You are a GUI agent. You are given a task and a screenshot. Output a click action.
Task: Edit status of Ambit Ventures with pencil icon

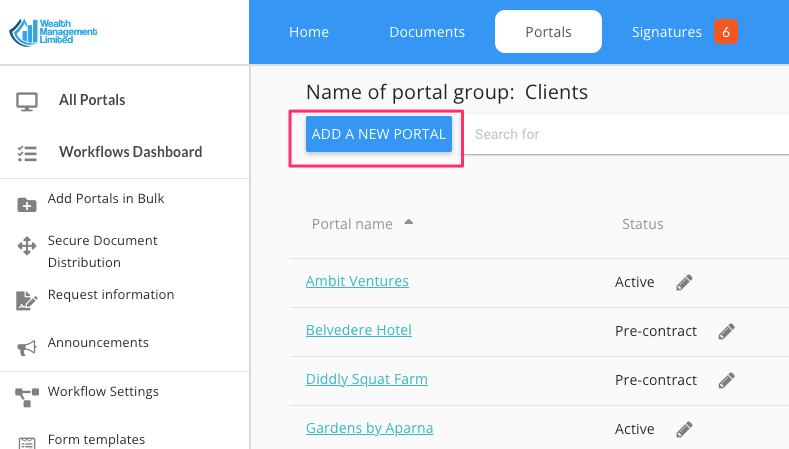pyautogui.click(x=684, y=282)
